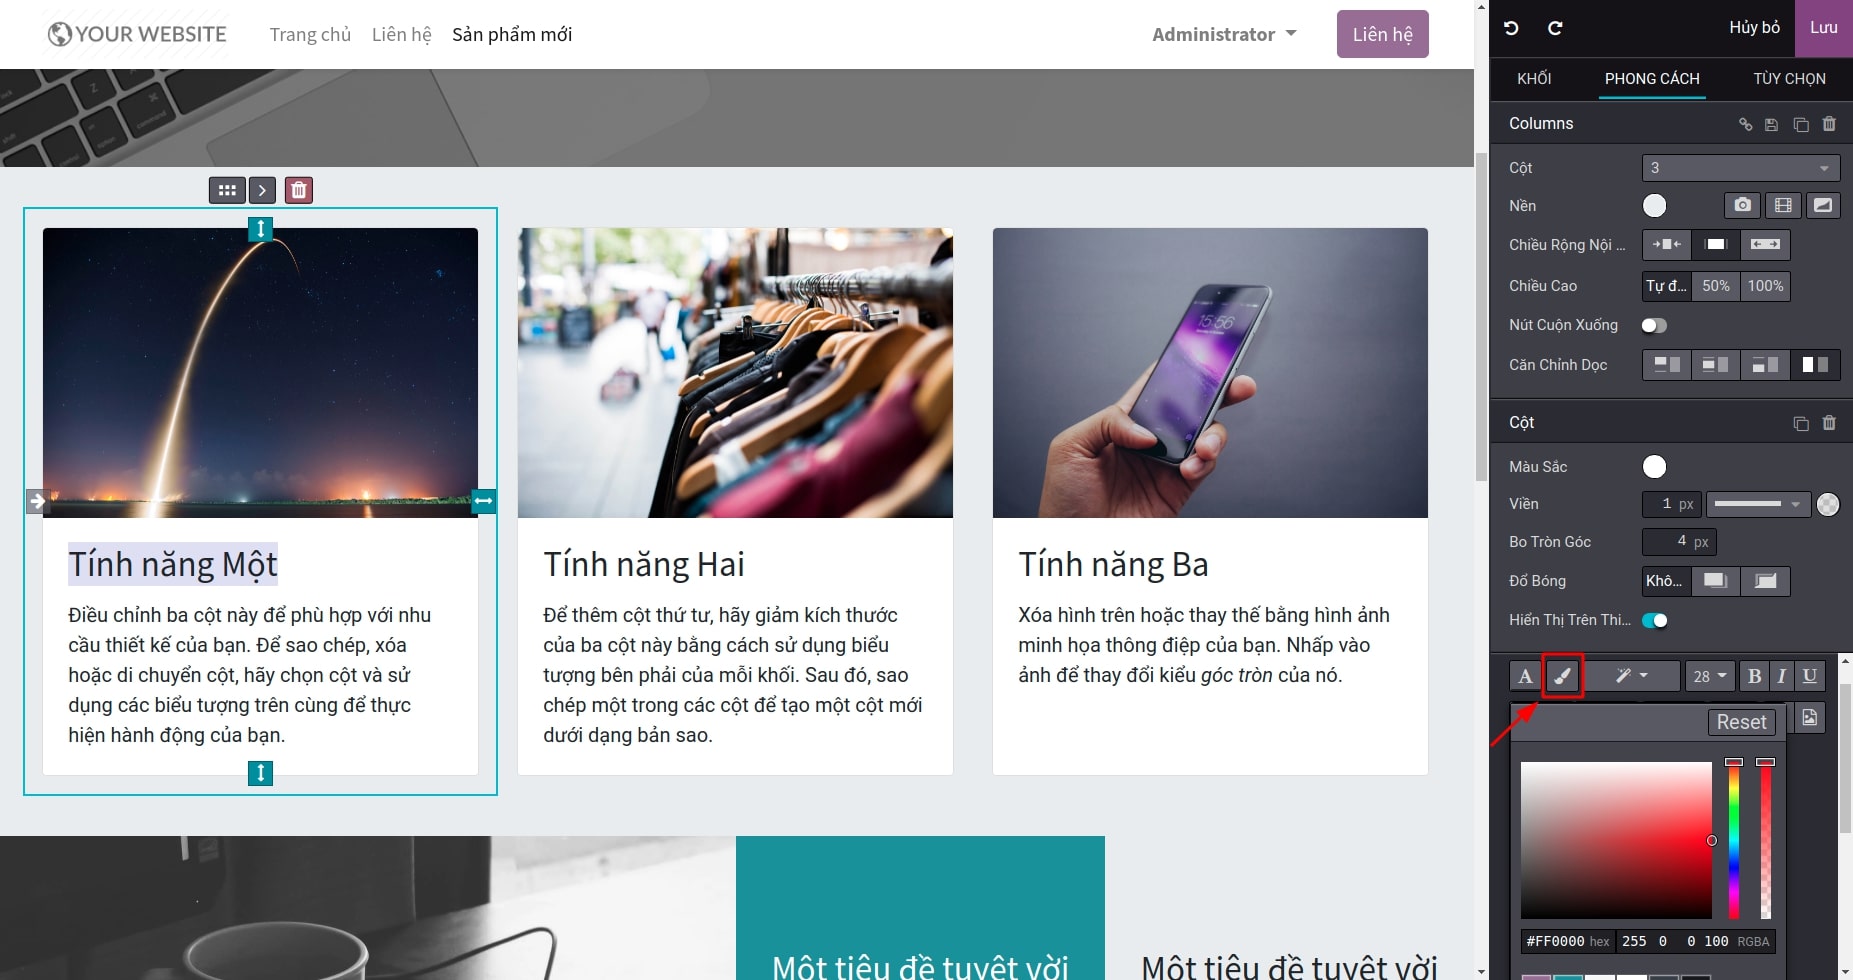Apply bold formatting with B button
The width and height of the screenshot is (1853, 980).
coord(1754,676)
